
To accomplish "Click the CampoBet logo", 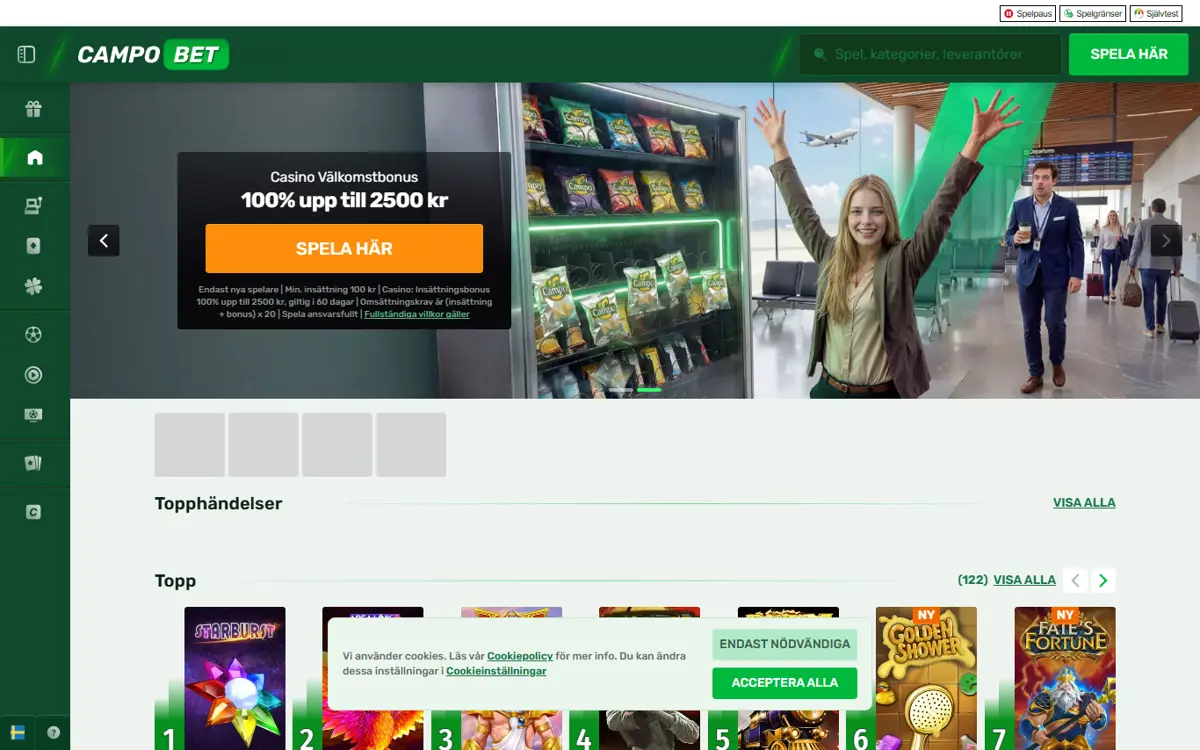I will click(x=153, y=54).
